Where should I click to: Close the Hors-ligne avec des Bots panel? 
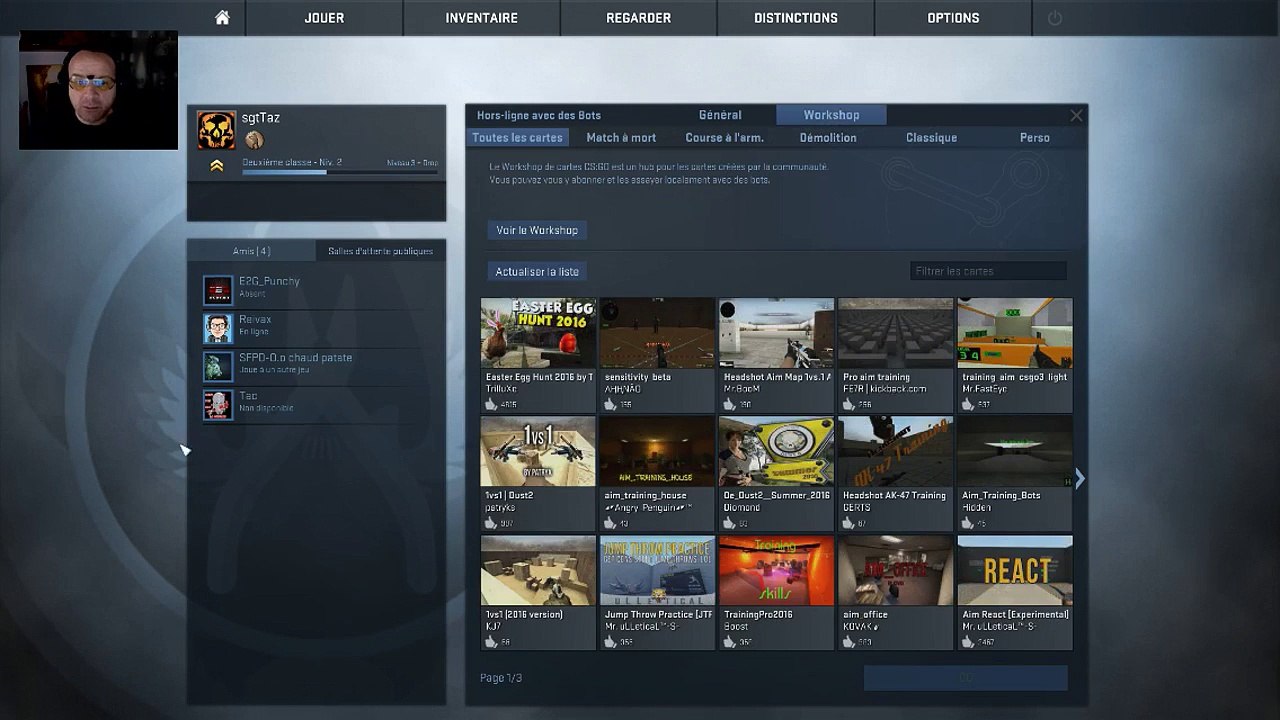pyautogui.click(x=1076, y=116)
